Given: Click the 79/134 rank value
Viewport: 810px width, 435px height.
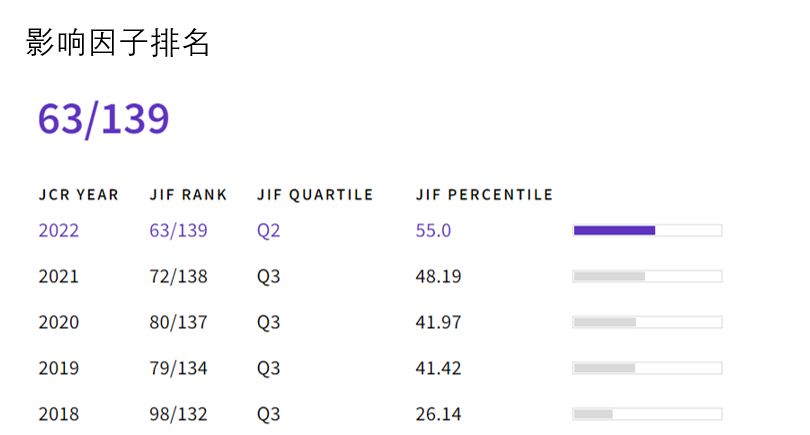Looking at the screenshot, I should point(178,369).
